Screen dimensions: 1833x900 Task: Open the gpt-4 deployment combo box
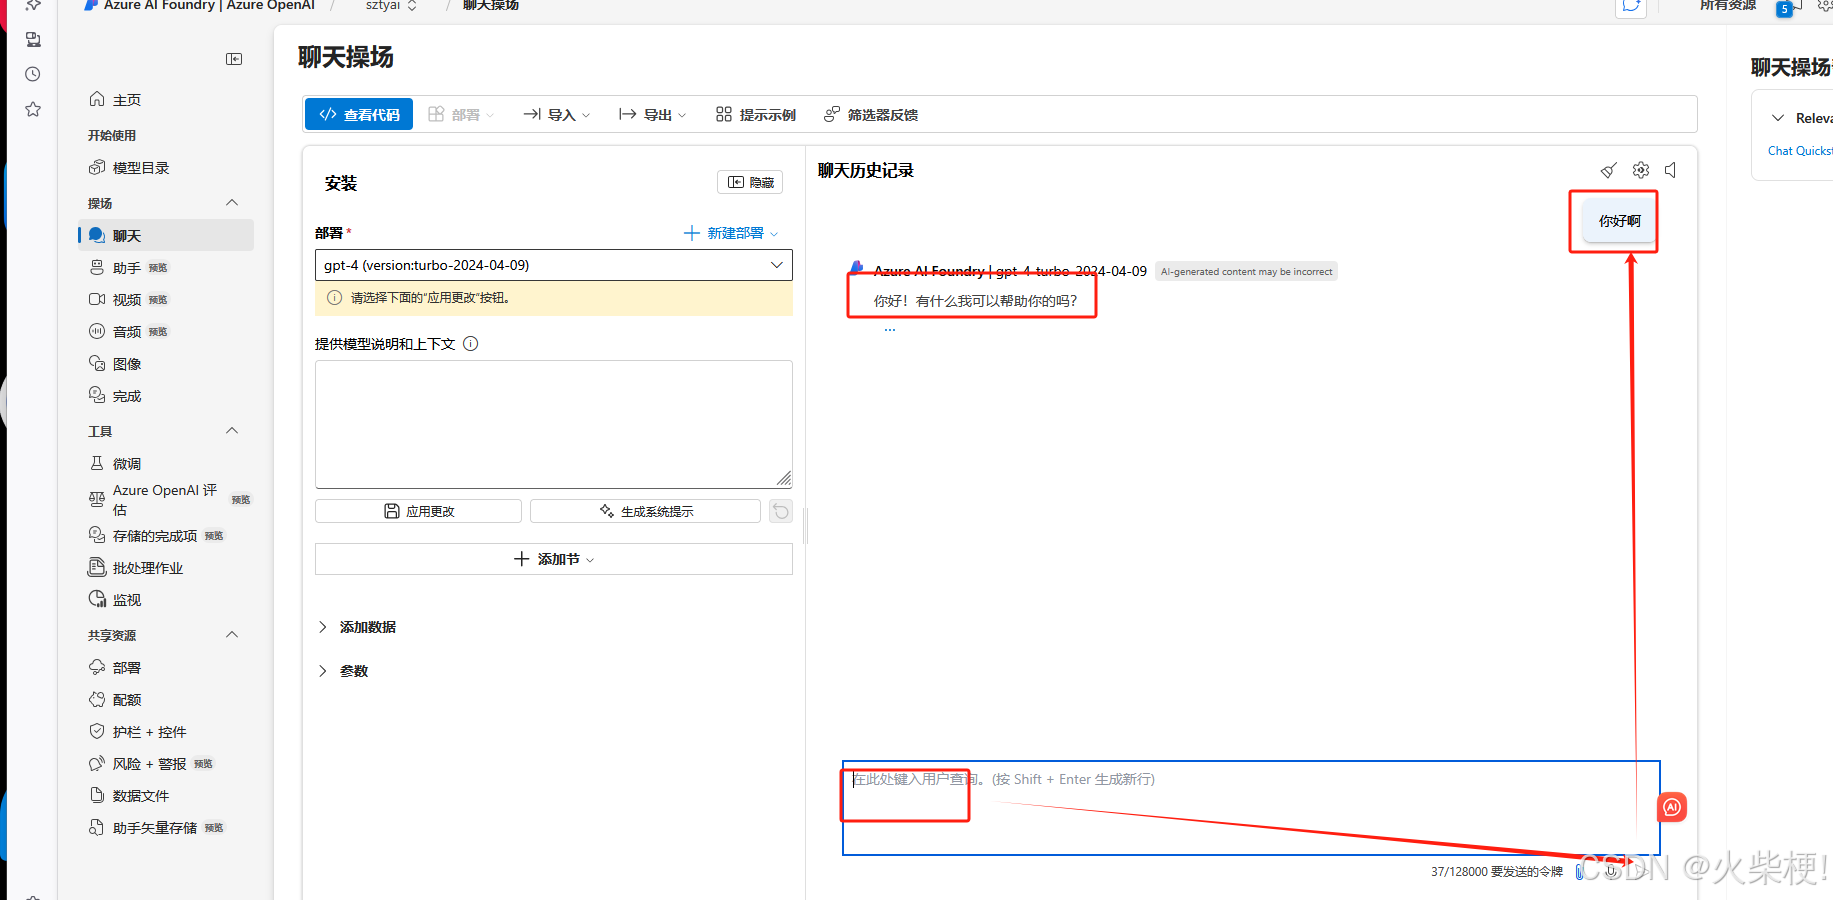click(x=554, y=265)
